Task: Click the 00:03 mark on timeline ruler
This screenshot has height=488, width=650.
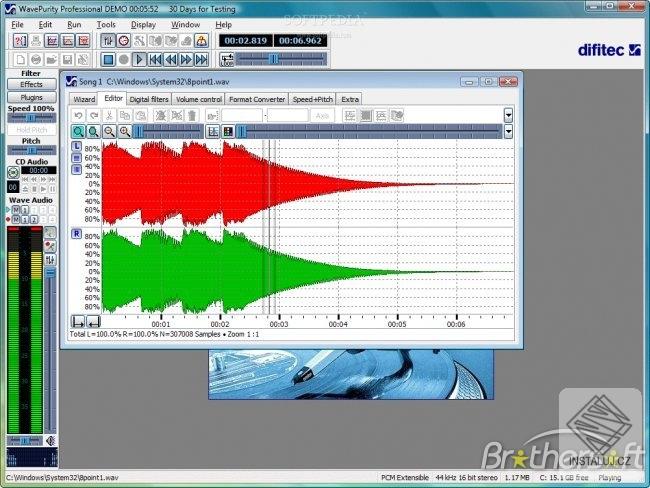Action: click(279, 324)
